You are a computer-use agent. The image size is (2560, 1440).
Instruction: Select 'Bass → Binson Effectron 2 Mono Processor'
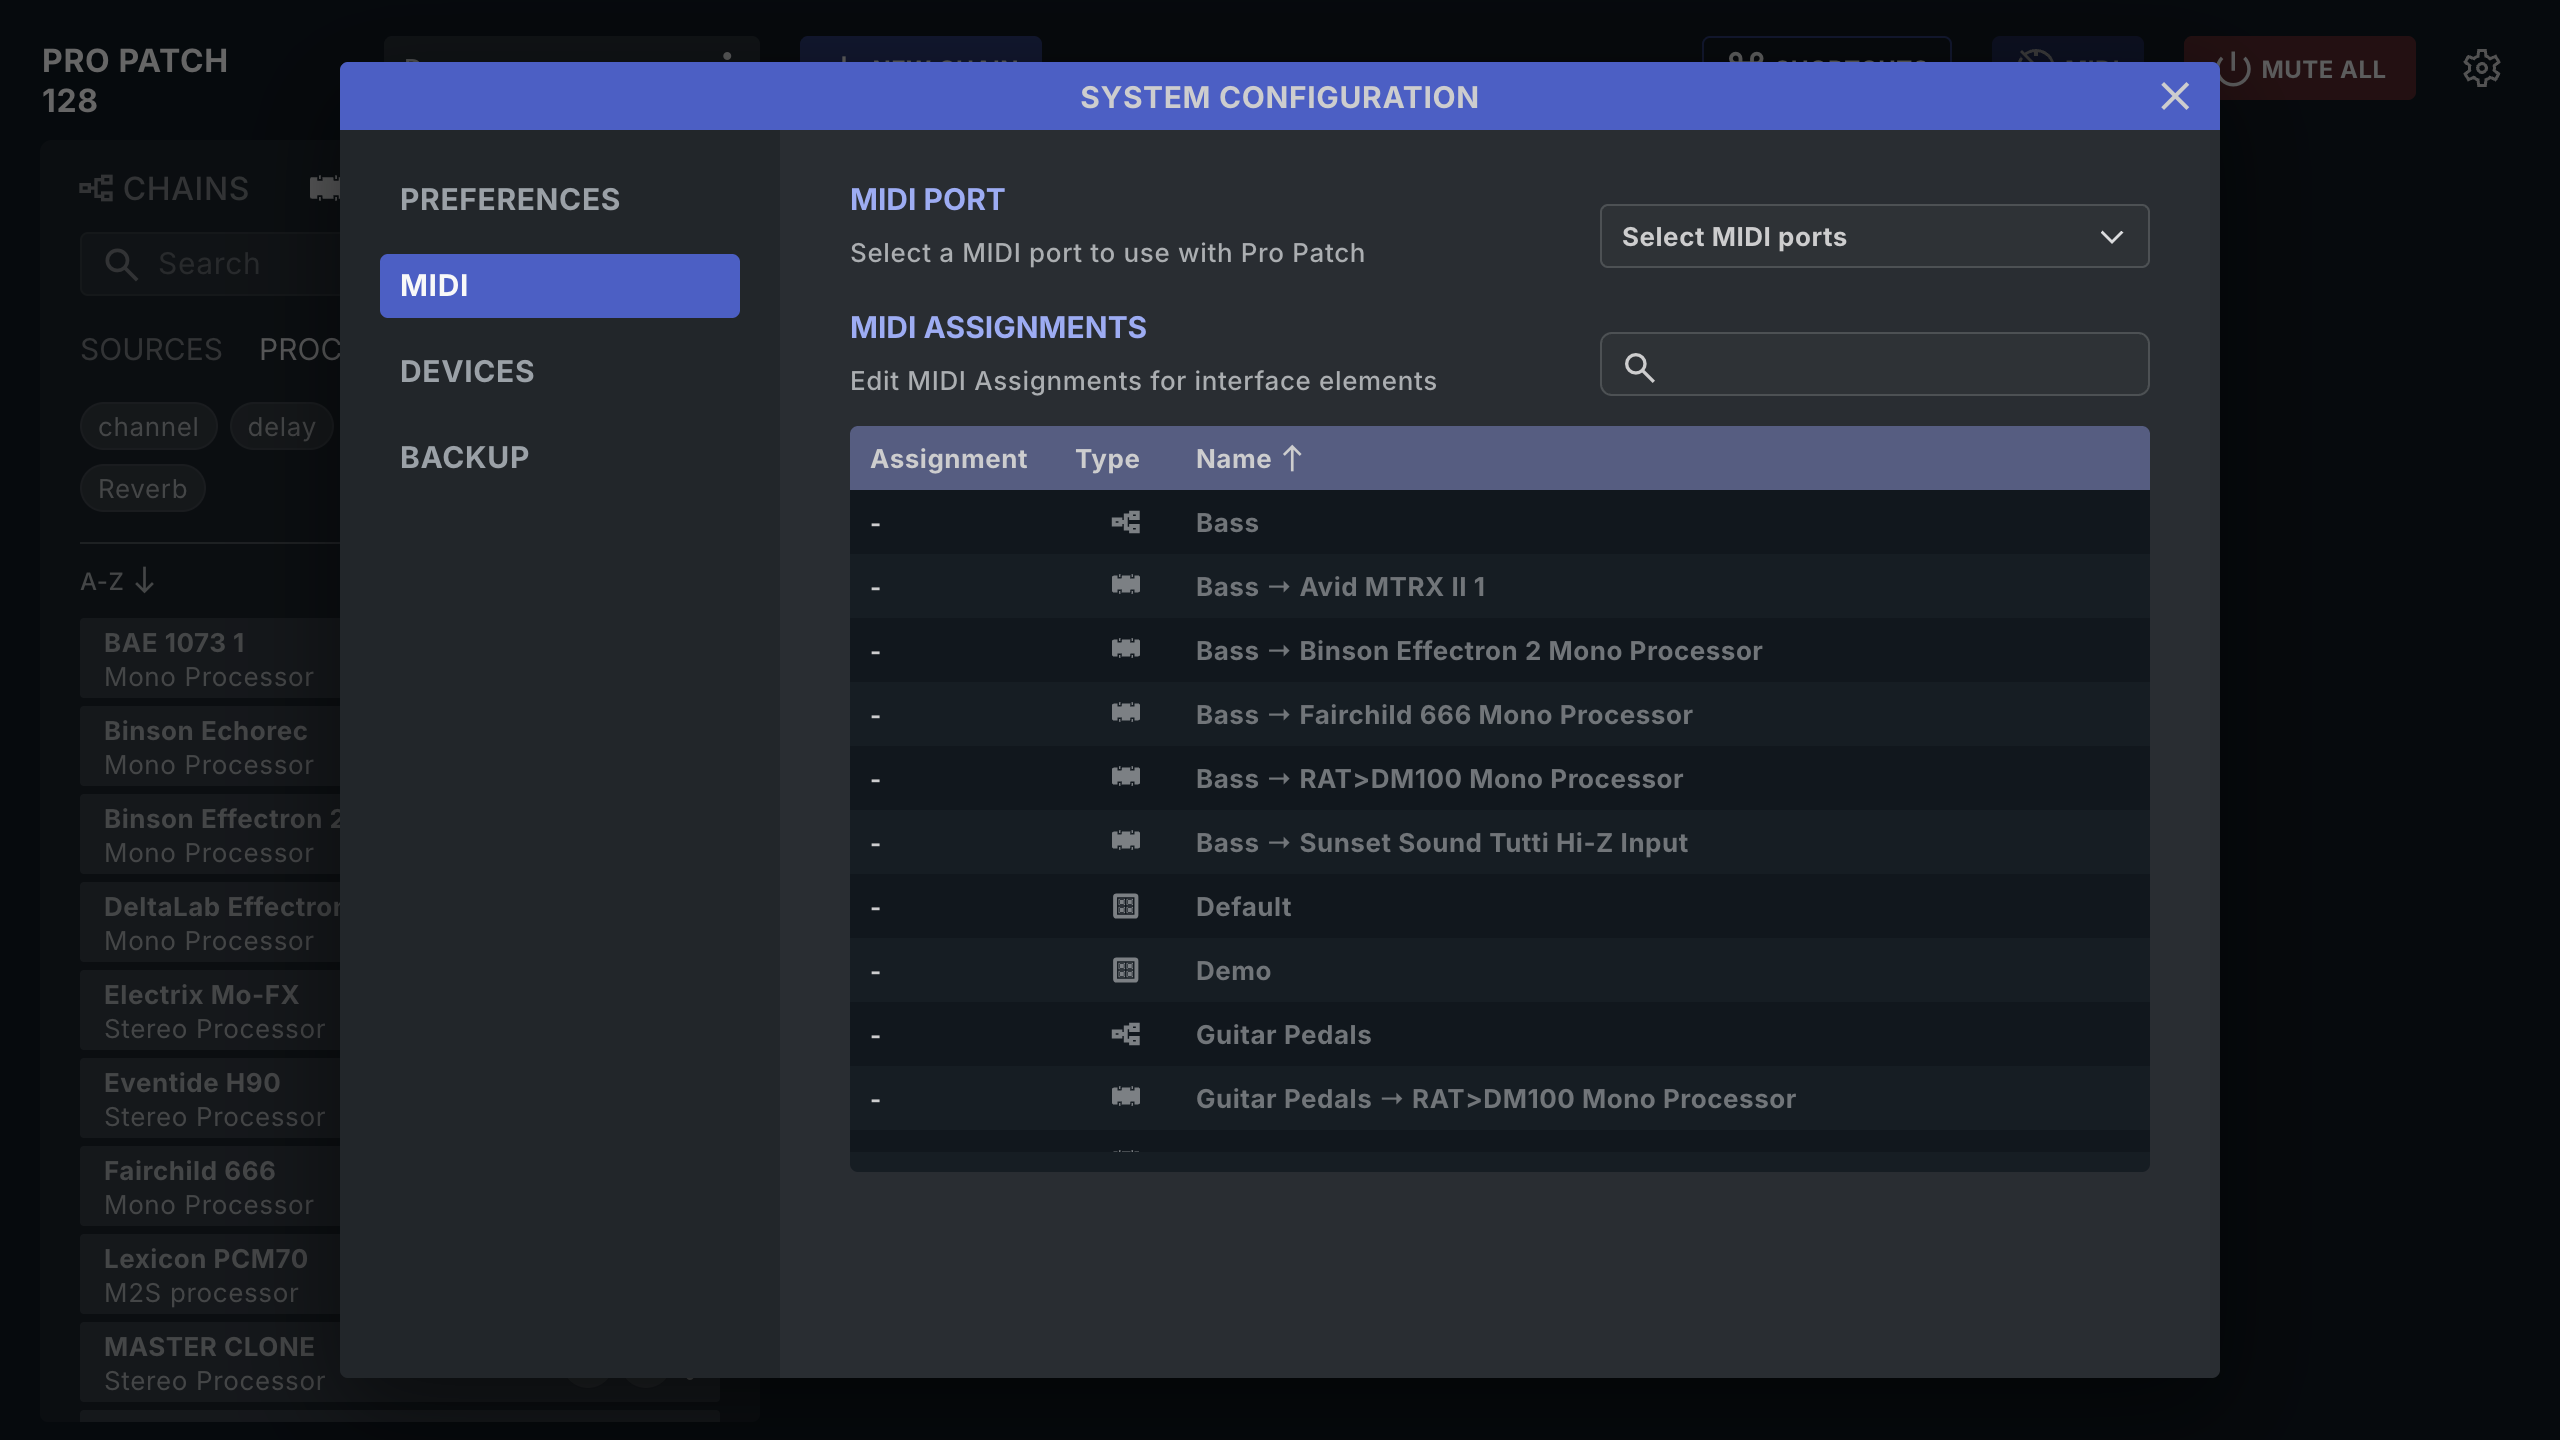click(1500, 650)
